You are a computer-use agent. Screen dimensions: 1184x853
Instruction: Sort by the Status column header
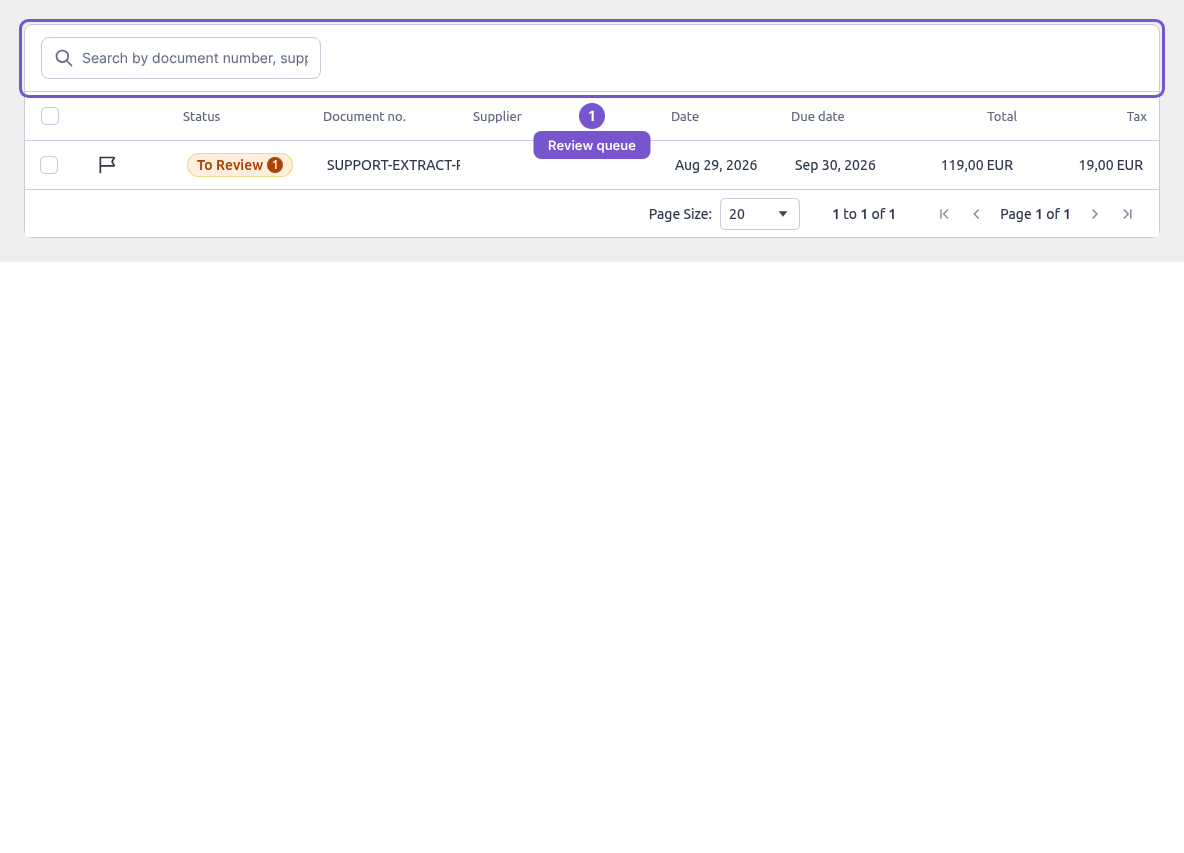[202, 116]
